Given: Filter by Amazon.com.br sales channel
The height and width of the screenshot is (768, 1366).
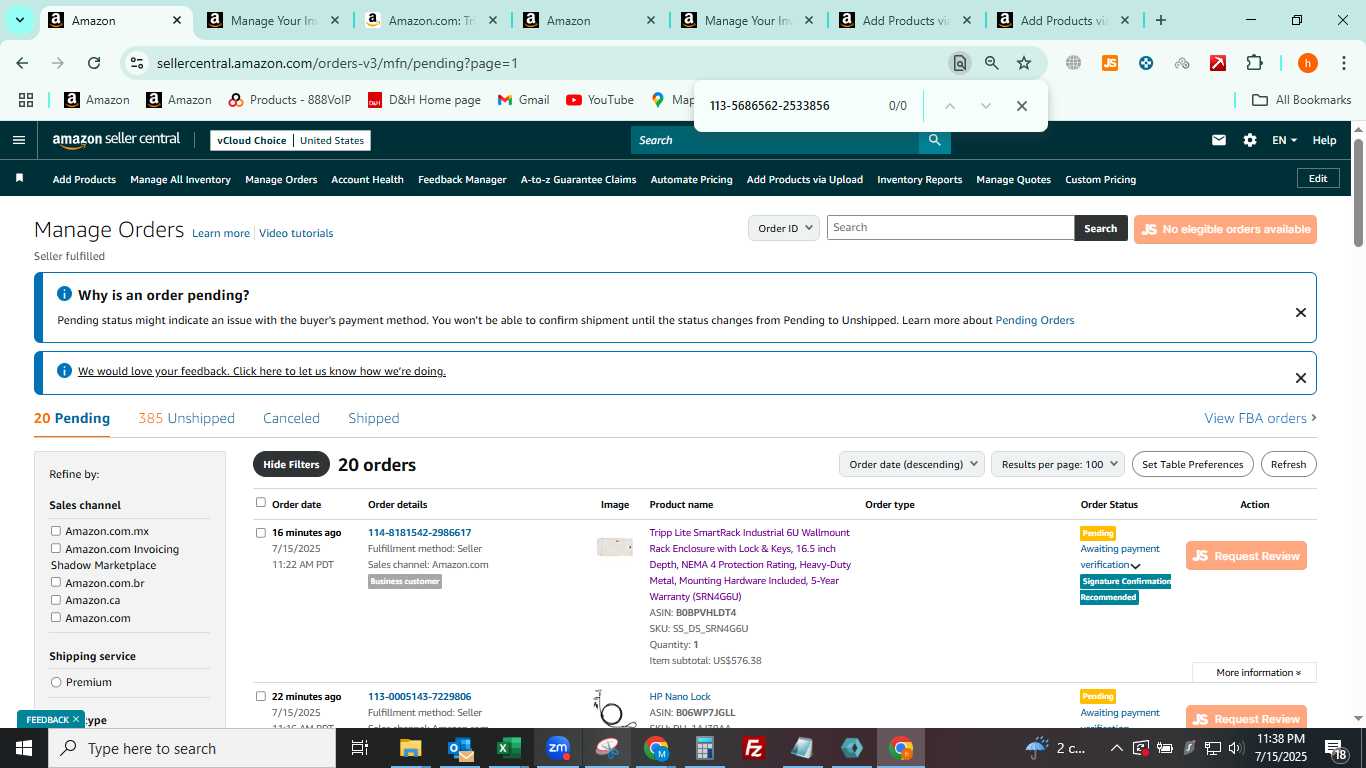Looking at the screenshot, I should [x=56, y=582].
